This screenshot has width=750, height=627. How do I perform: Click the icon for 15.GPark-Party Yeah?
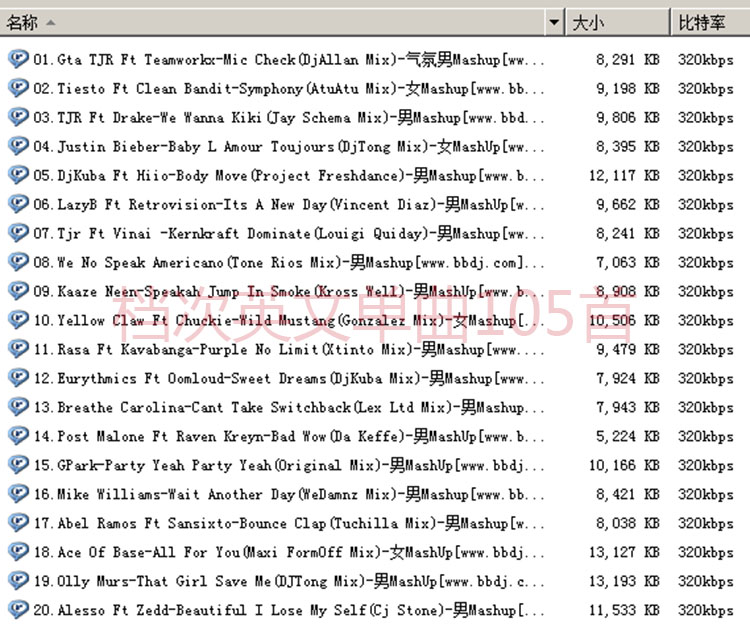18,465
